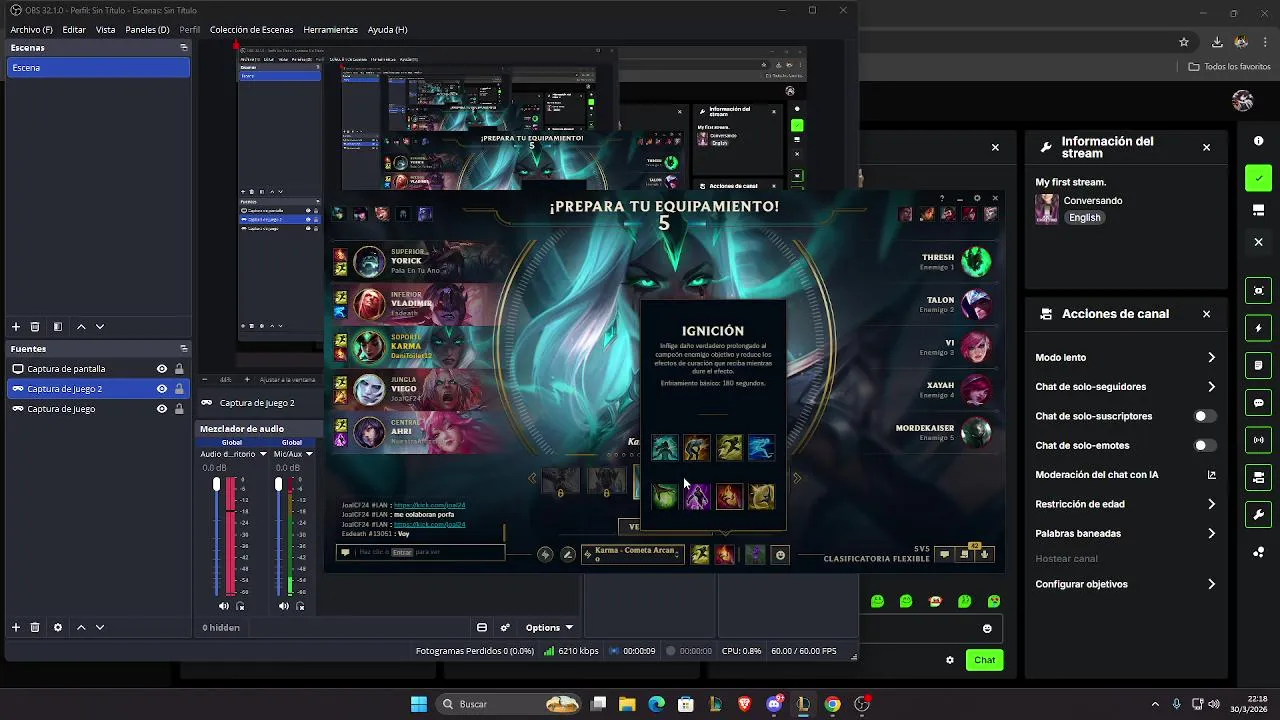The width and height of the screenshot is (1280, 720).
Task: Open Colección de Escenas menu
Action: [x=251, y=30]
